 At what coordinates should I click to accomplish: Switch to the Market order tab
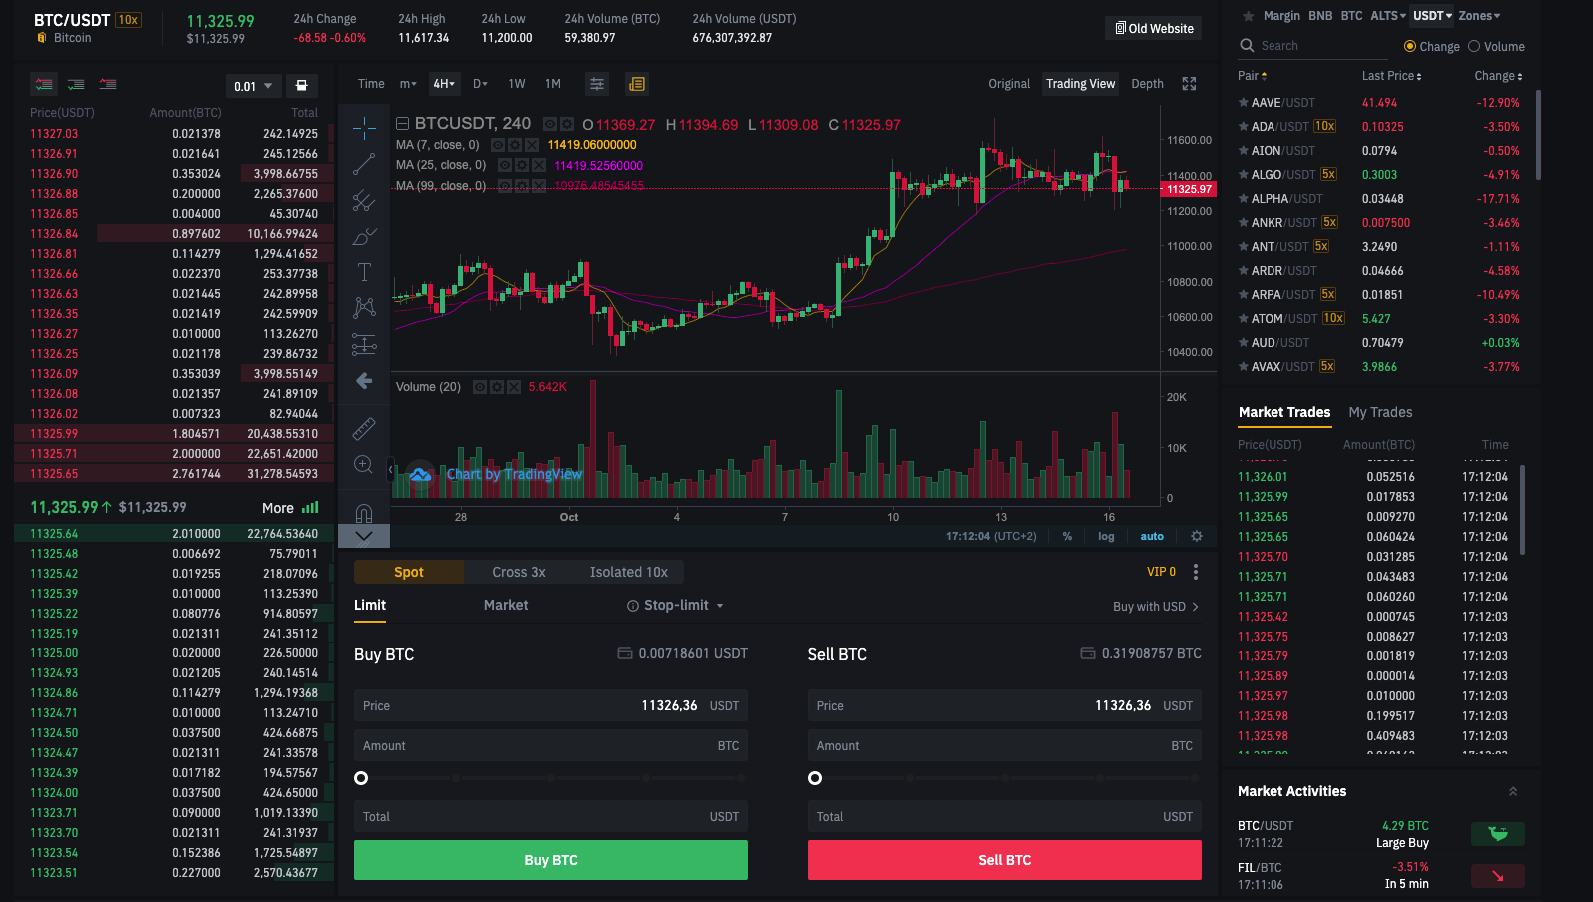coord(506,605)
